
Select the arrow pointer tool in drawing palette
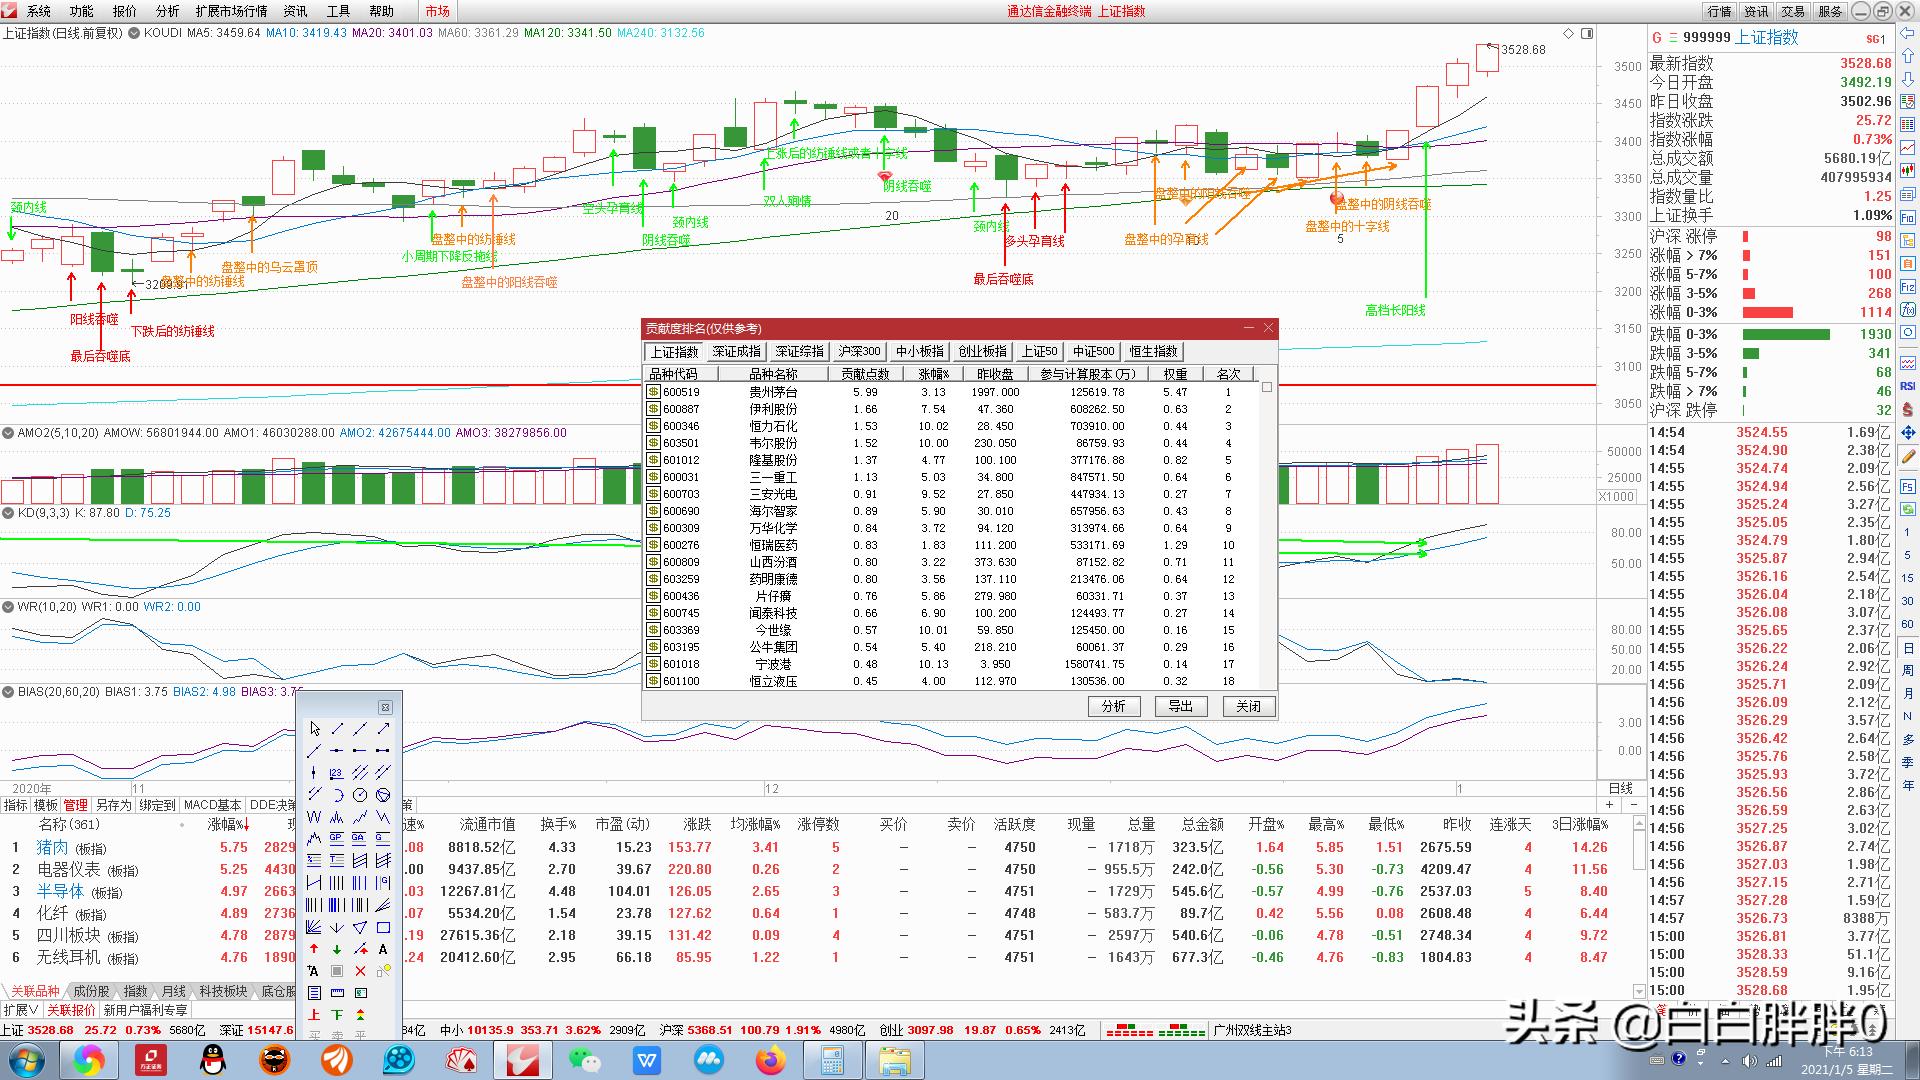pos(315,728)
